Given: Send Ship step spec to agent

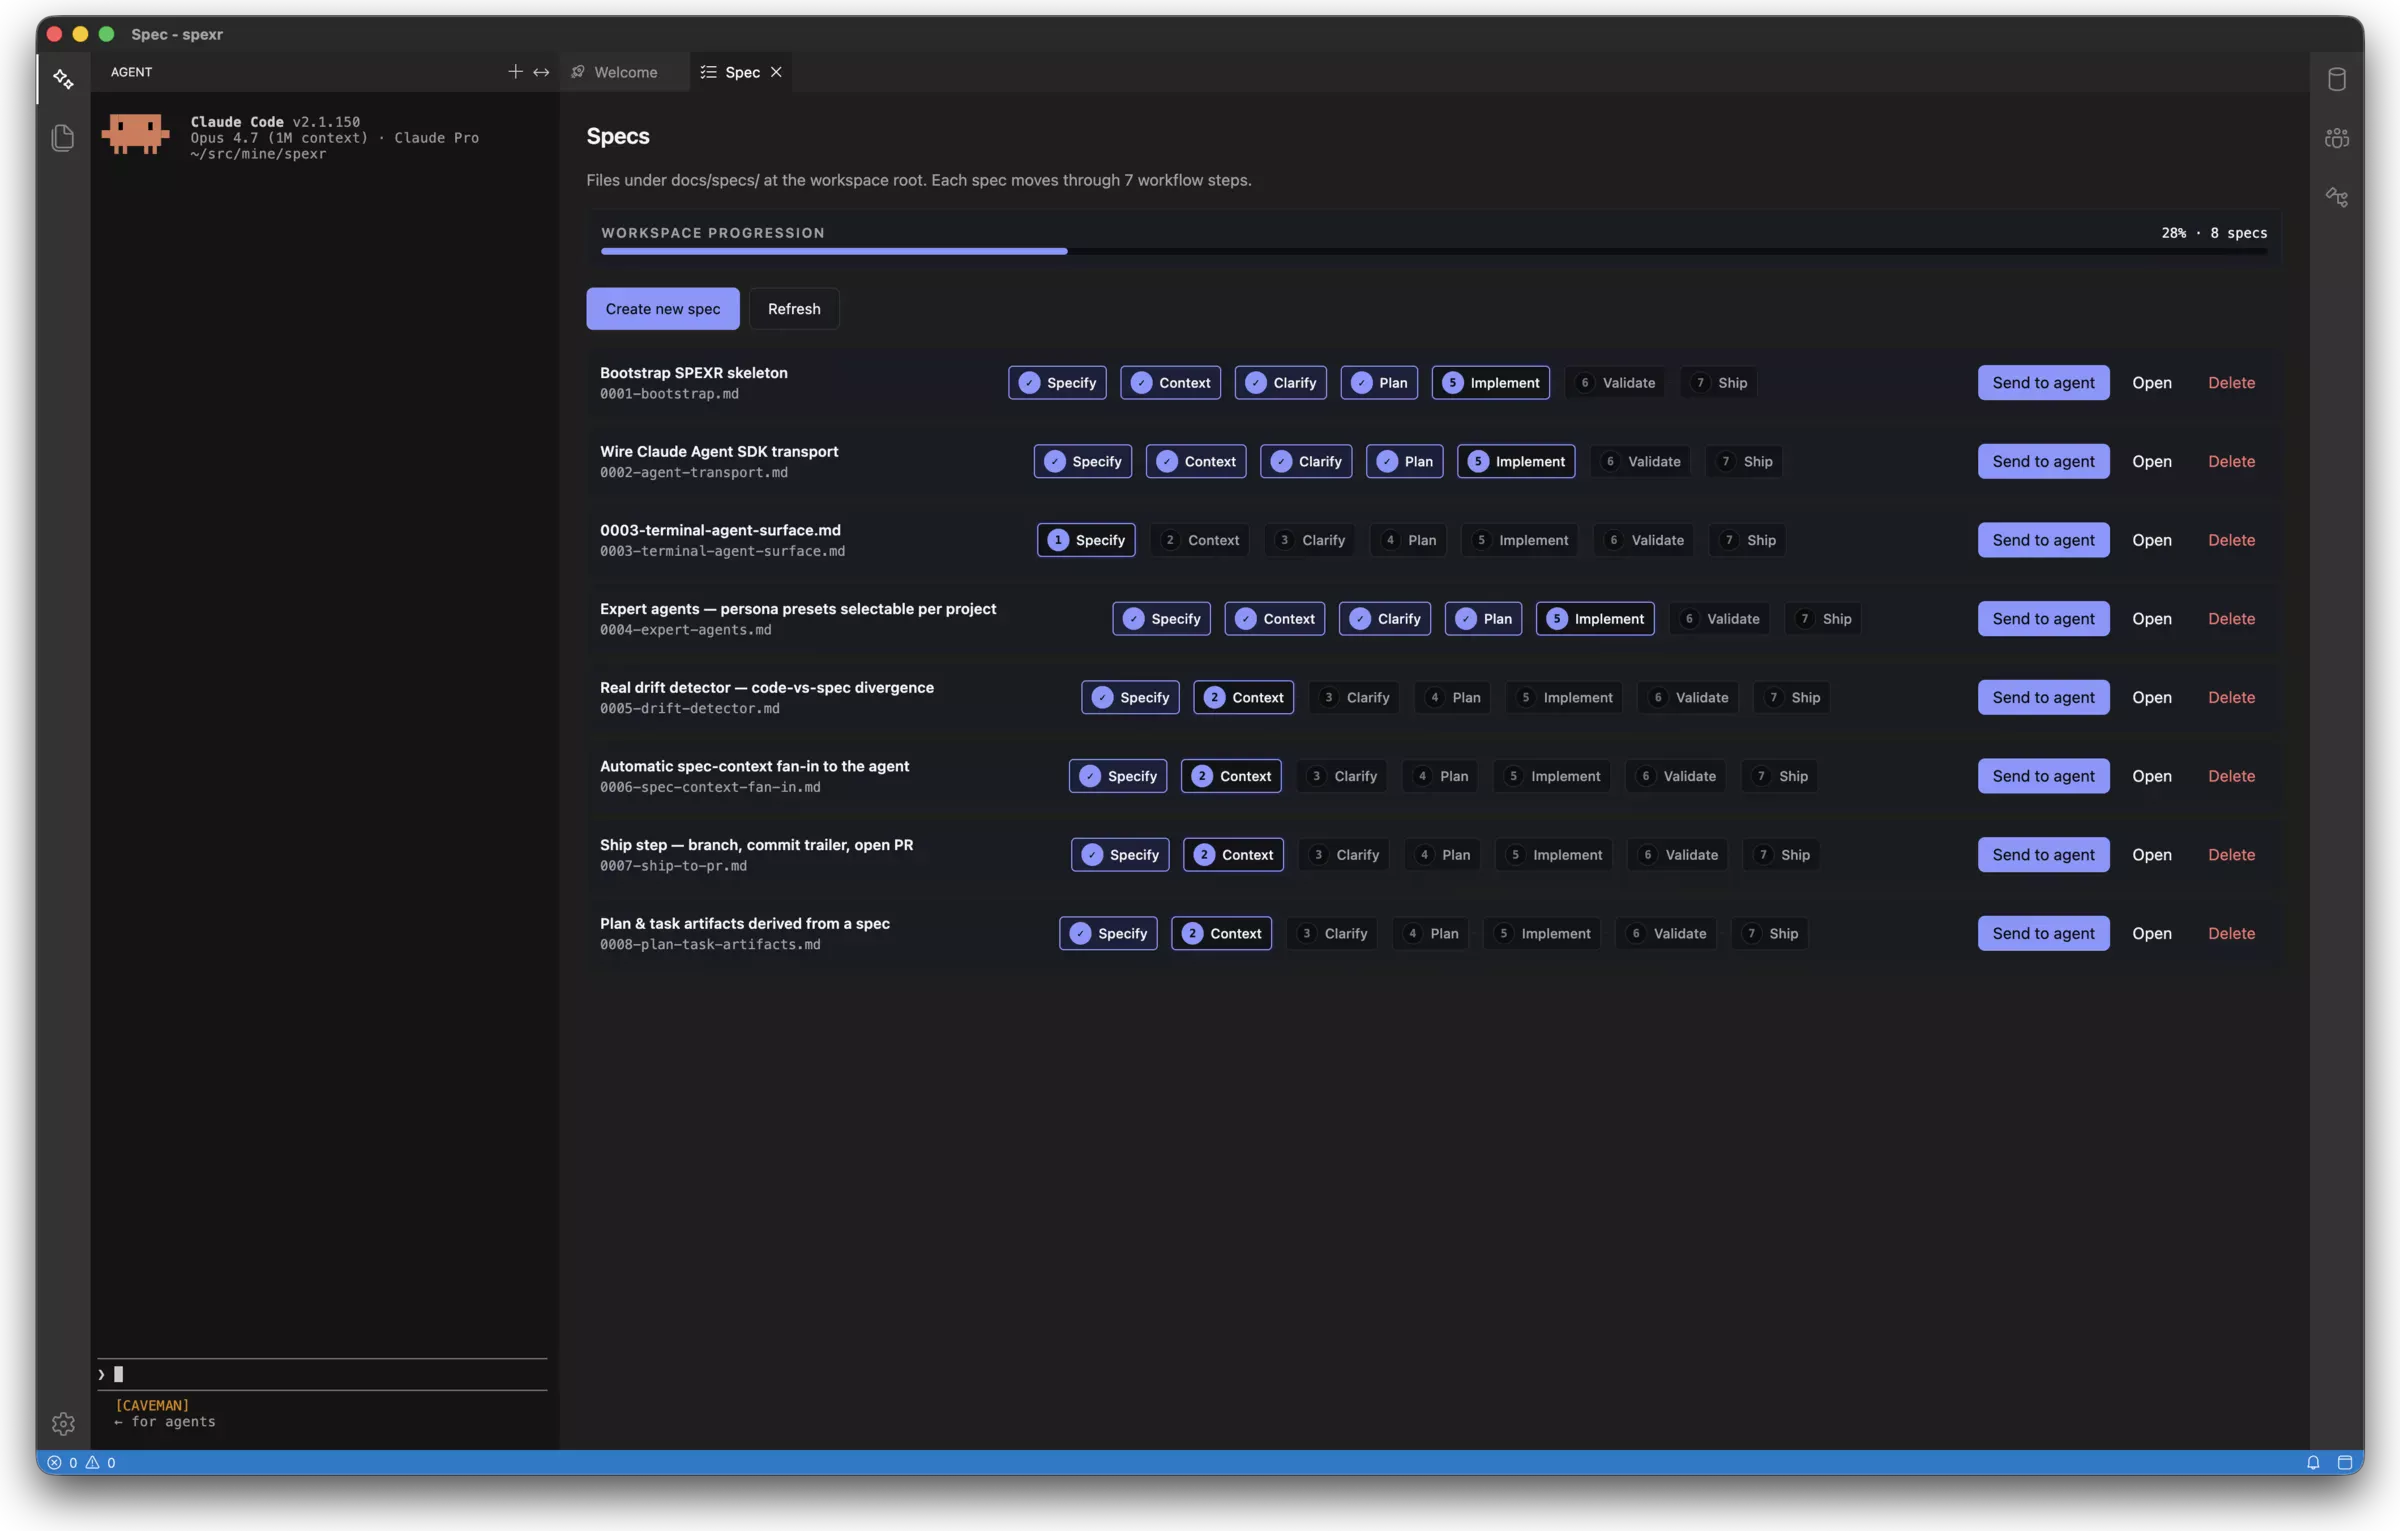Looking at the screenshot, I should tap(2043, 855).
